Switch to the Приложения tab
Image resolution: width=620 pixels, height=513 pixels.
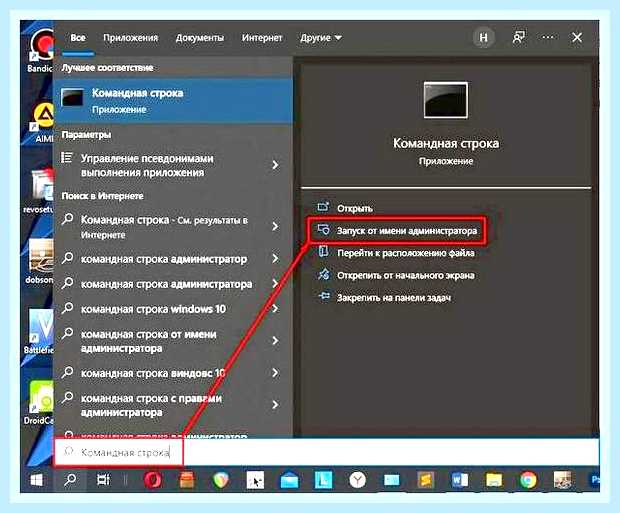pyautogui.click(x=130, y=38)
